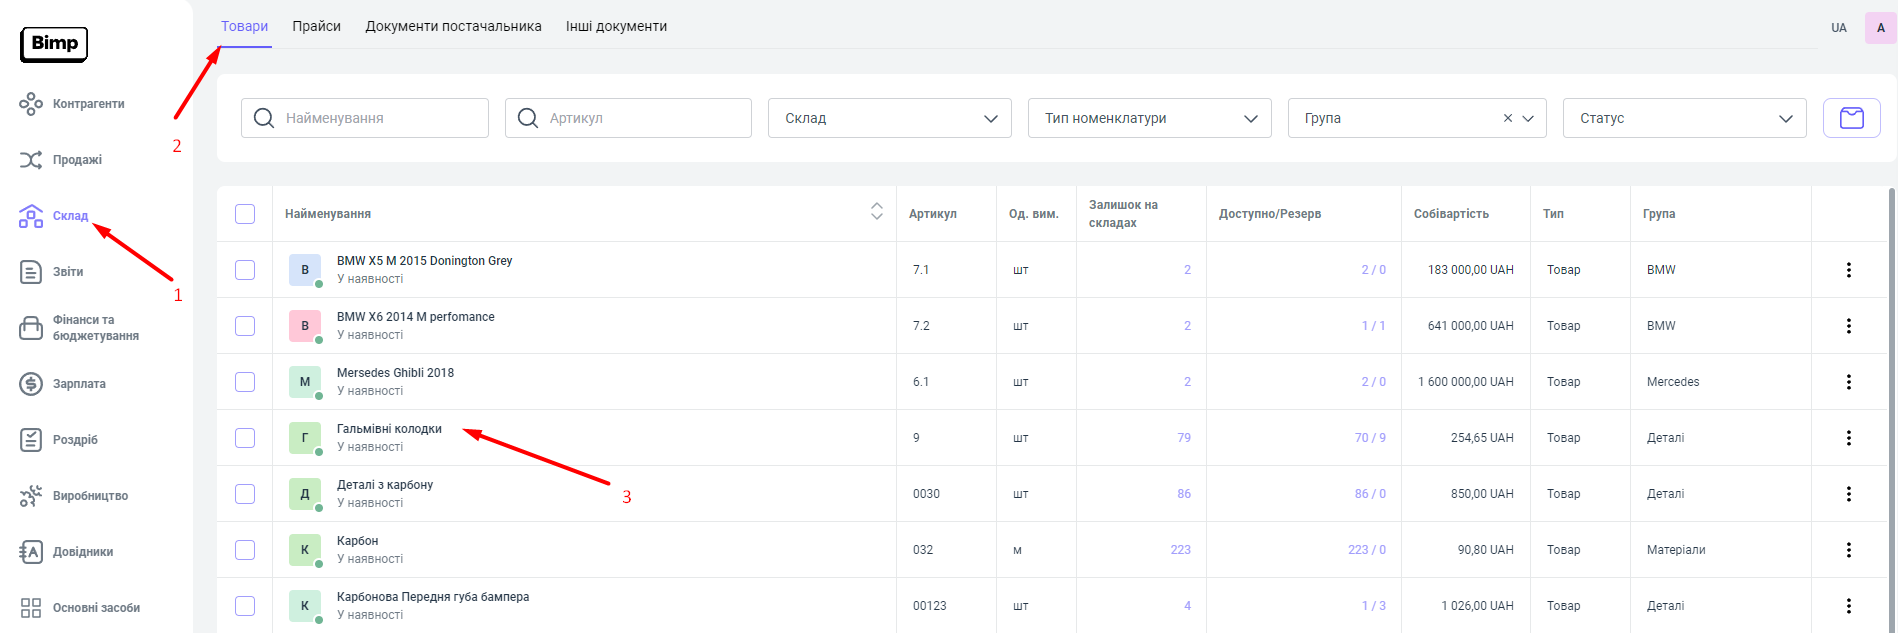Select checkbox for Mersedes Ghibli 2018 row
The width and height of the screenshot is (1898, 633).
245,382
